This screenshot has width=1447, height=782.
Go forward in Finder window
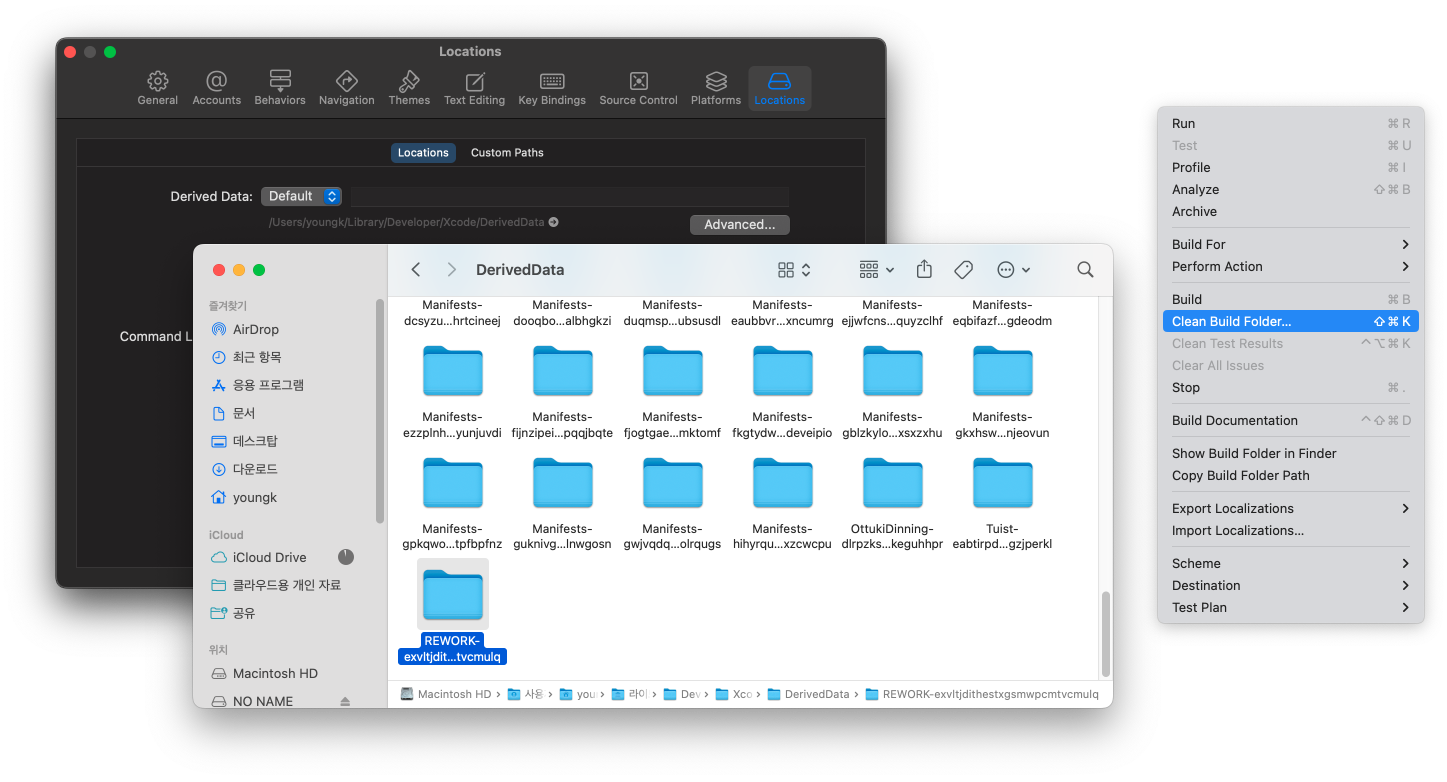[x=452, y=270]
